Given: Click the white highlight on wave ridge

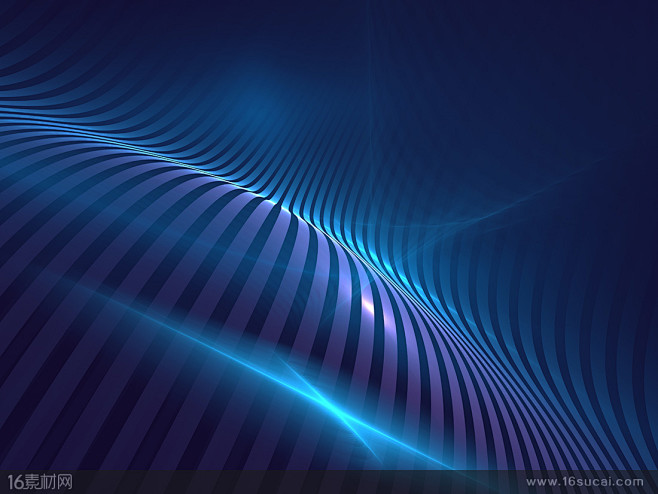Looking at the screenshot, I should [366, 301].
